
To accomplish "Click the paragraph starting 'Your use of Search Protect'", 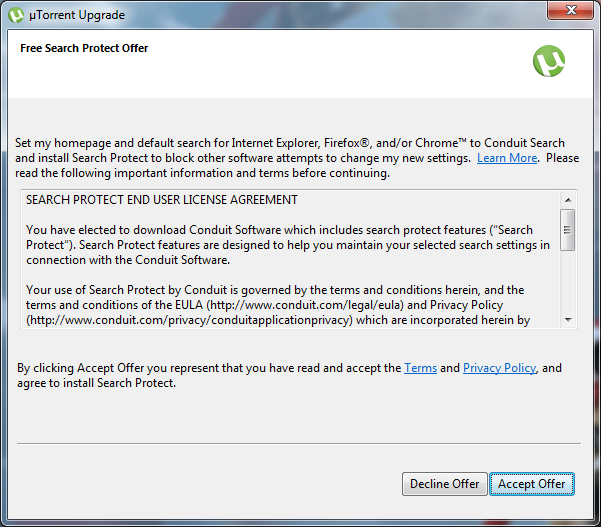I will (278, 305).
